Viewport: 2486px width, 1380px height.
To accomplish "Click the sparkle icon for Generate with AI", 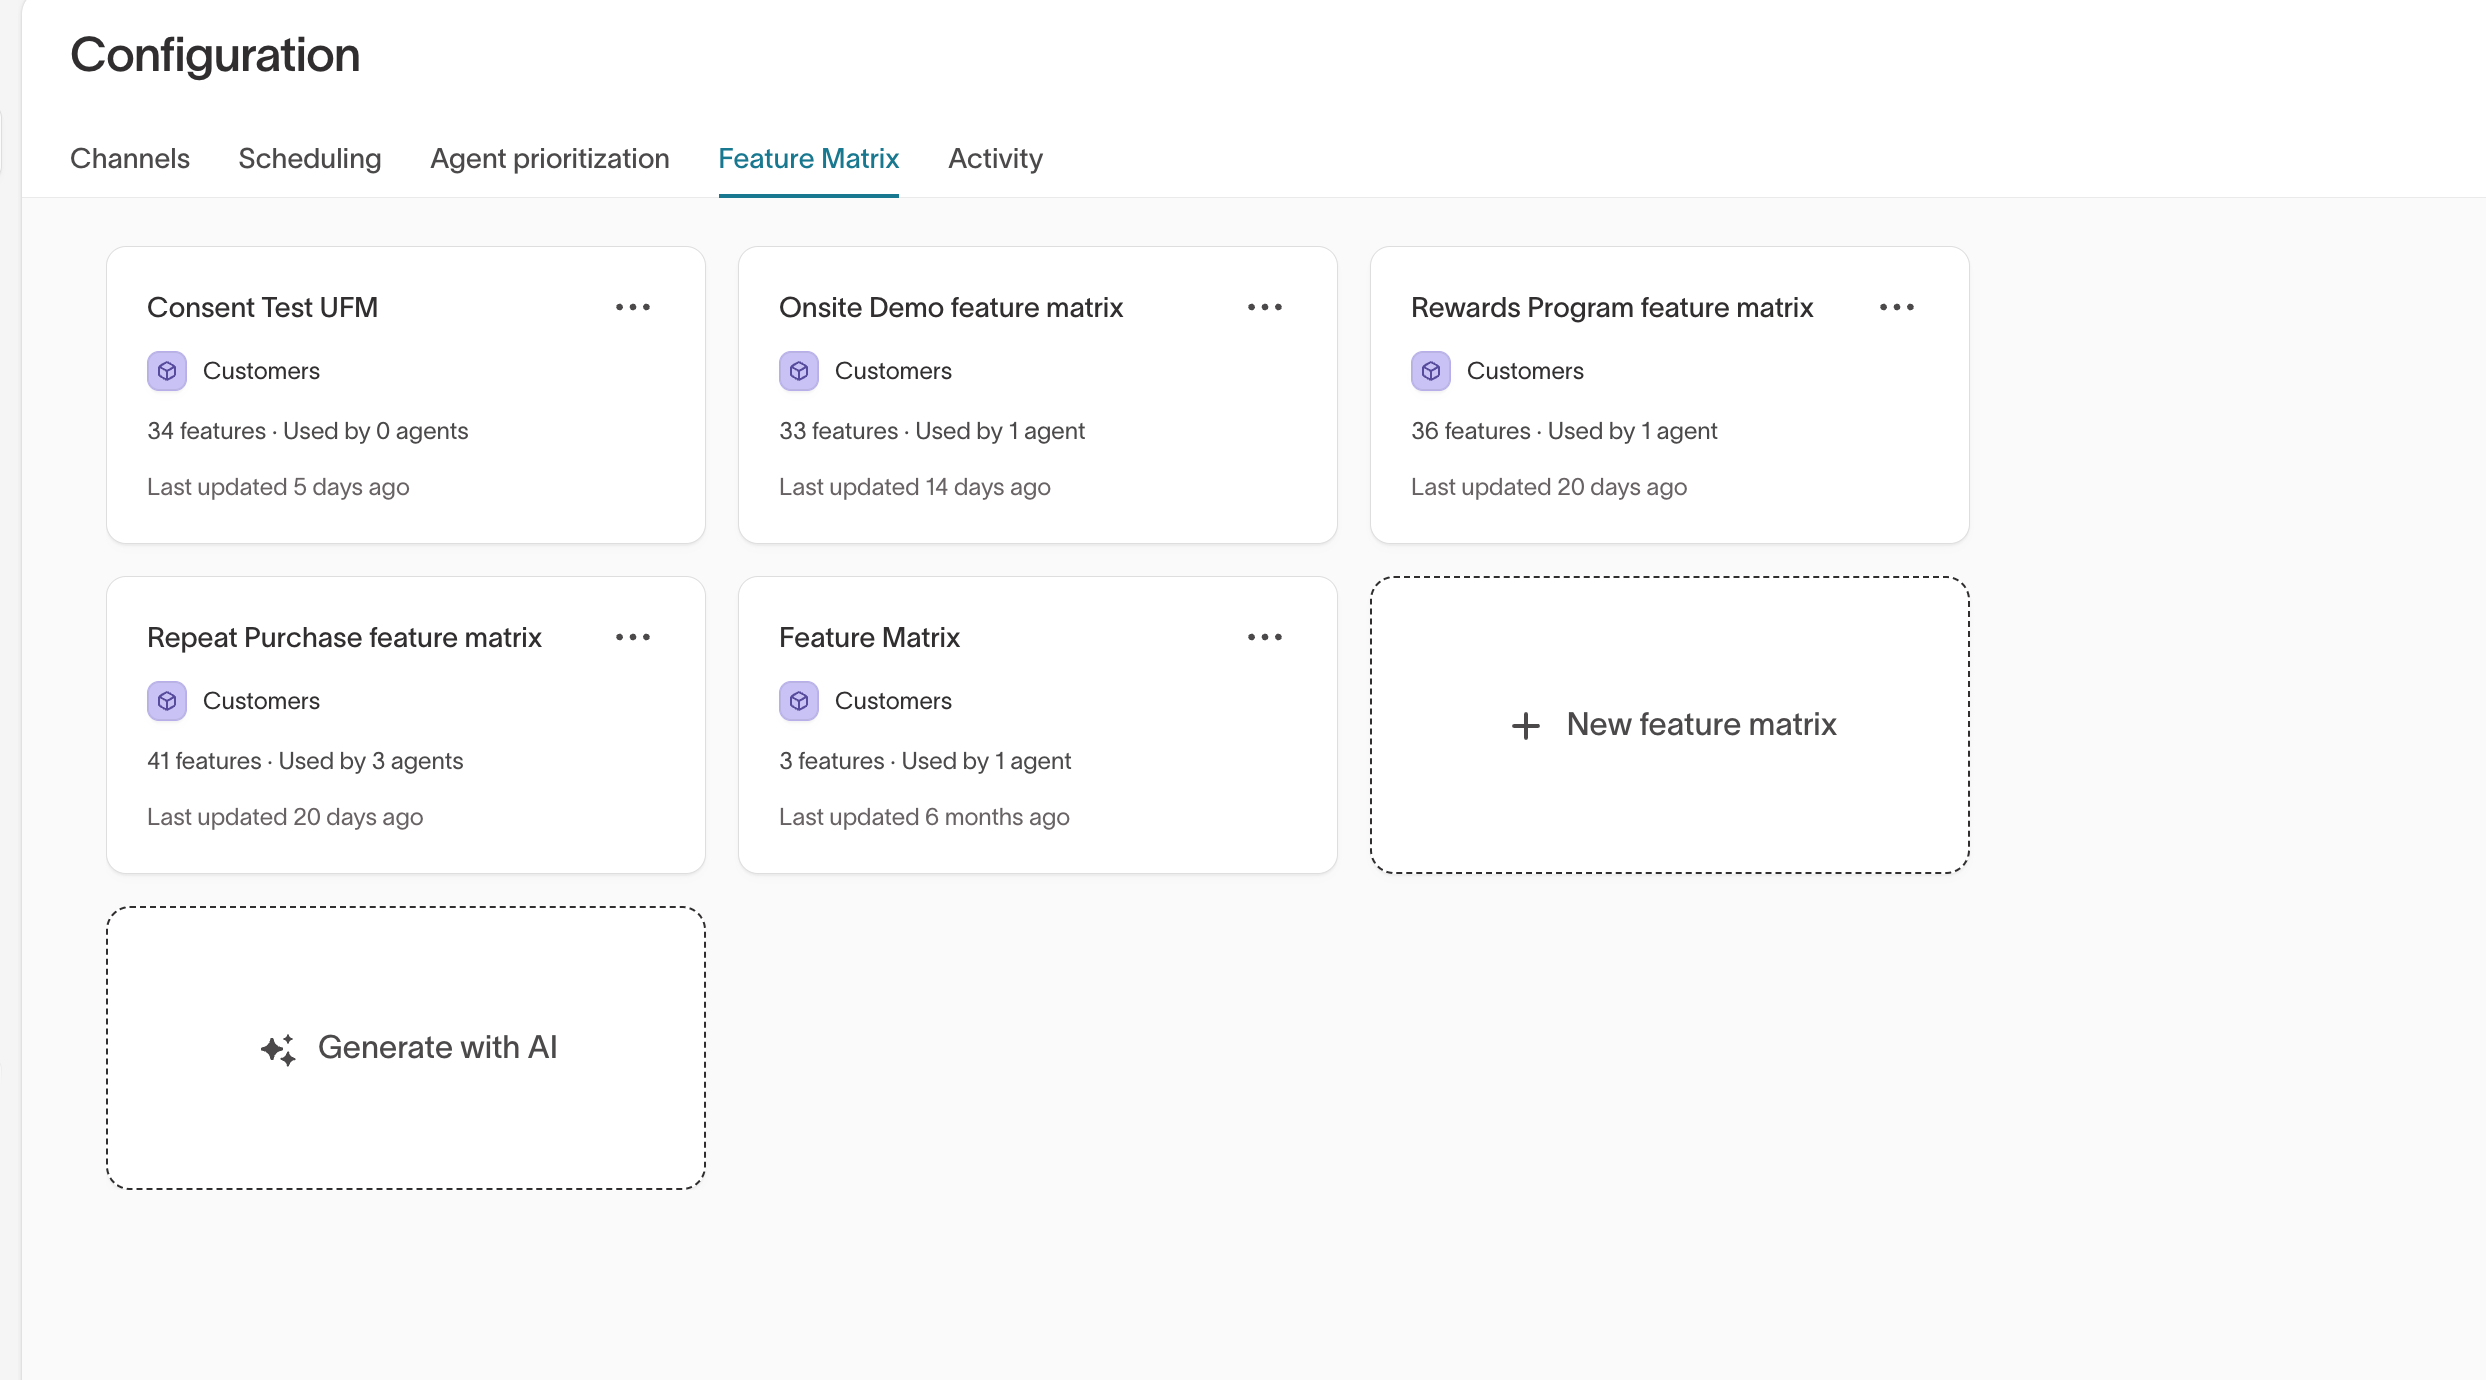I will [278, 1049].
